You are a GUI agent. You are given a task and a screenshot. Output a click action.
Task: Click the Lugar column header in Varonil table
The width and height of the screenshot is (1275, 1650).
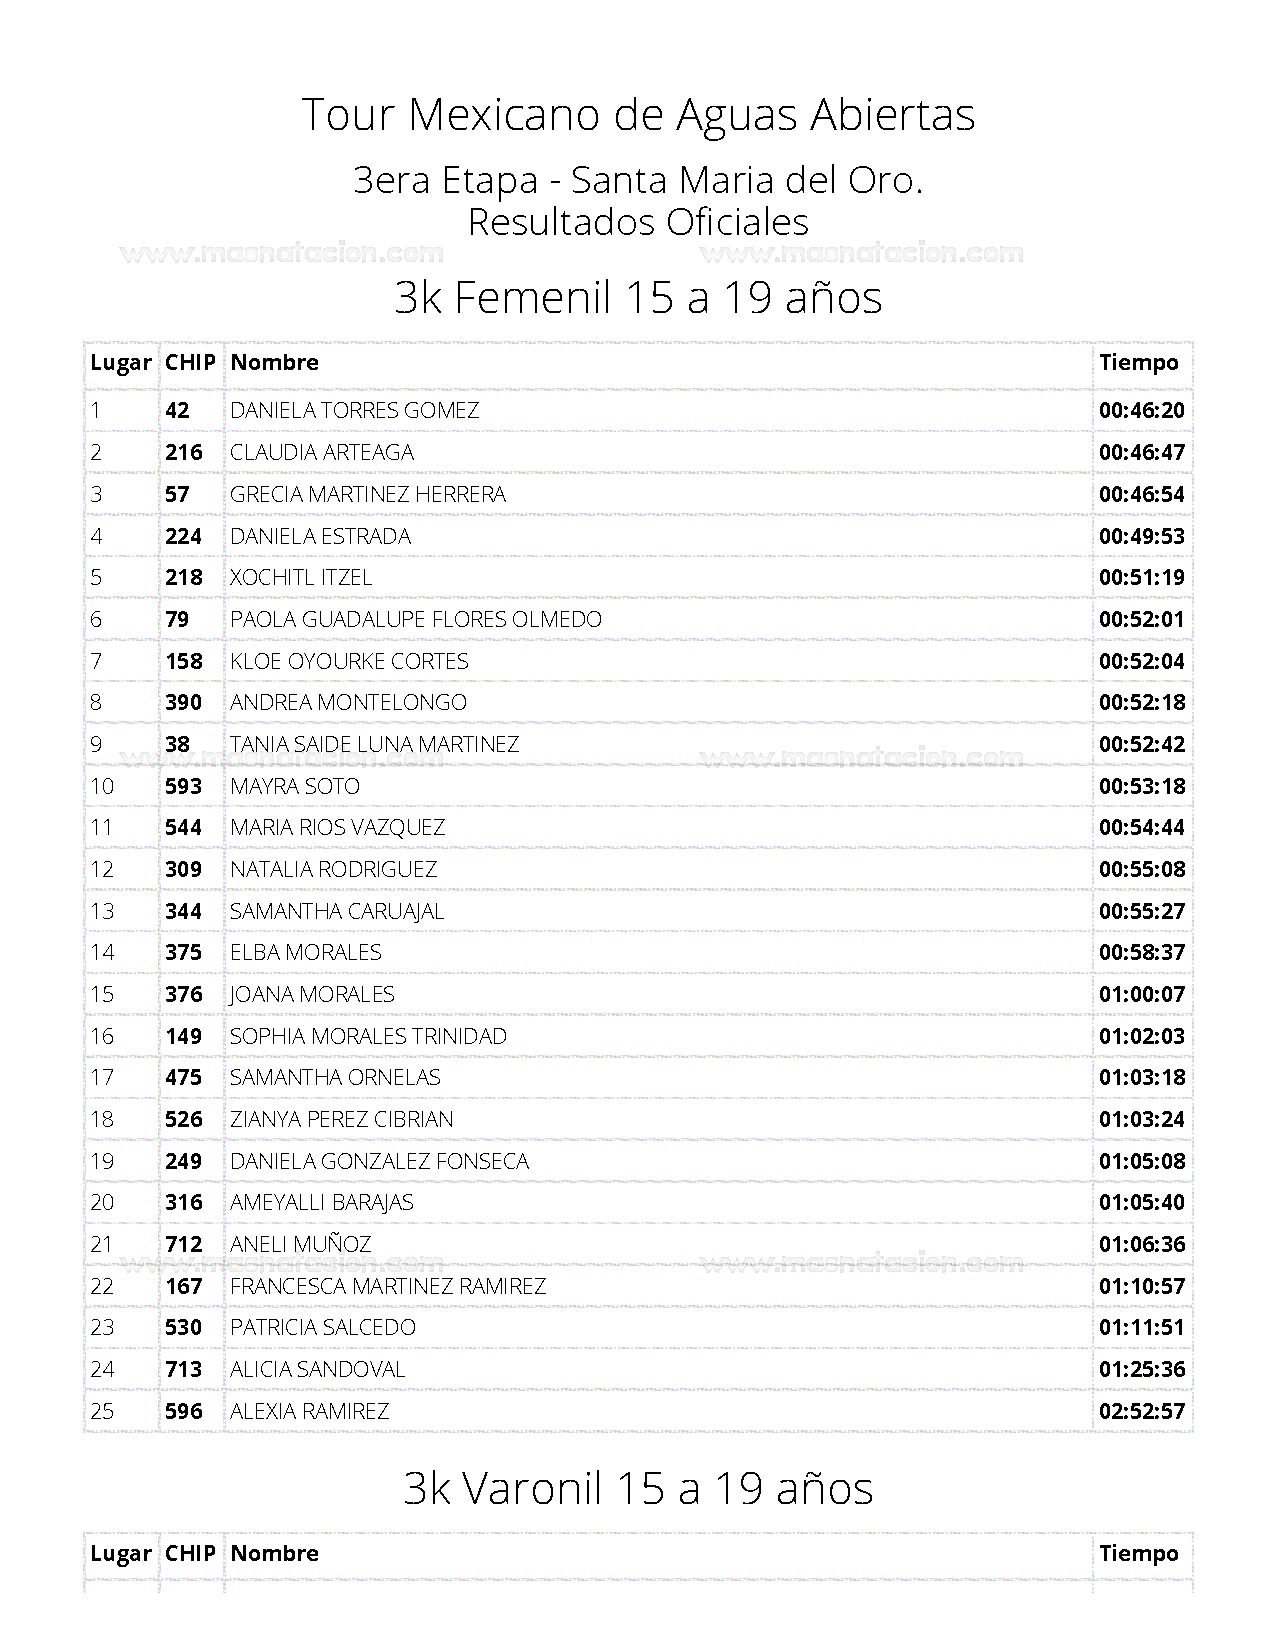(121, 1554)
